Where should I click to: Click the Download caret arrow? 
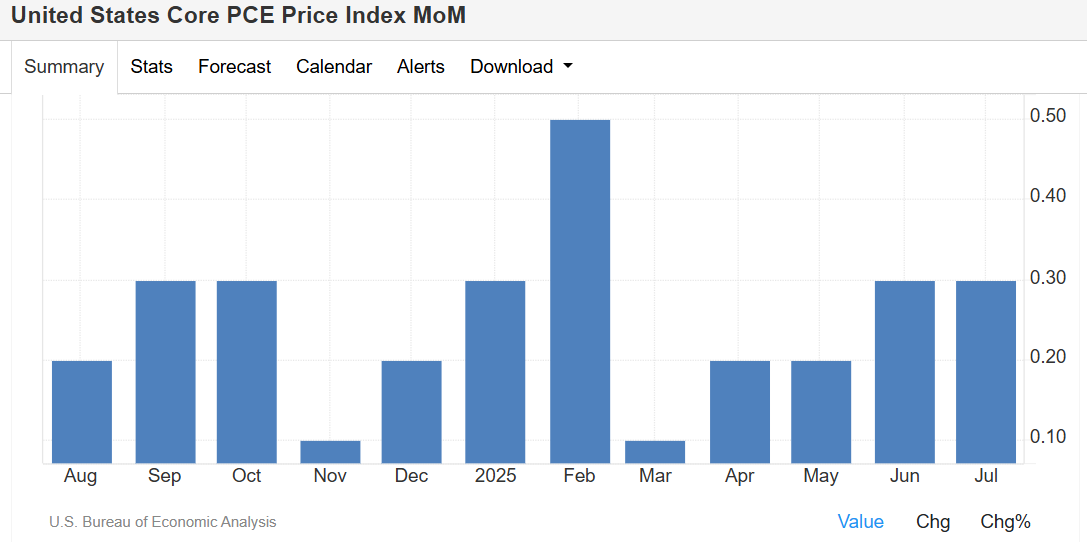click(568, 67)
